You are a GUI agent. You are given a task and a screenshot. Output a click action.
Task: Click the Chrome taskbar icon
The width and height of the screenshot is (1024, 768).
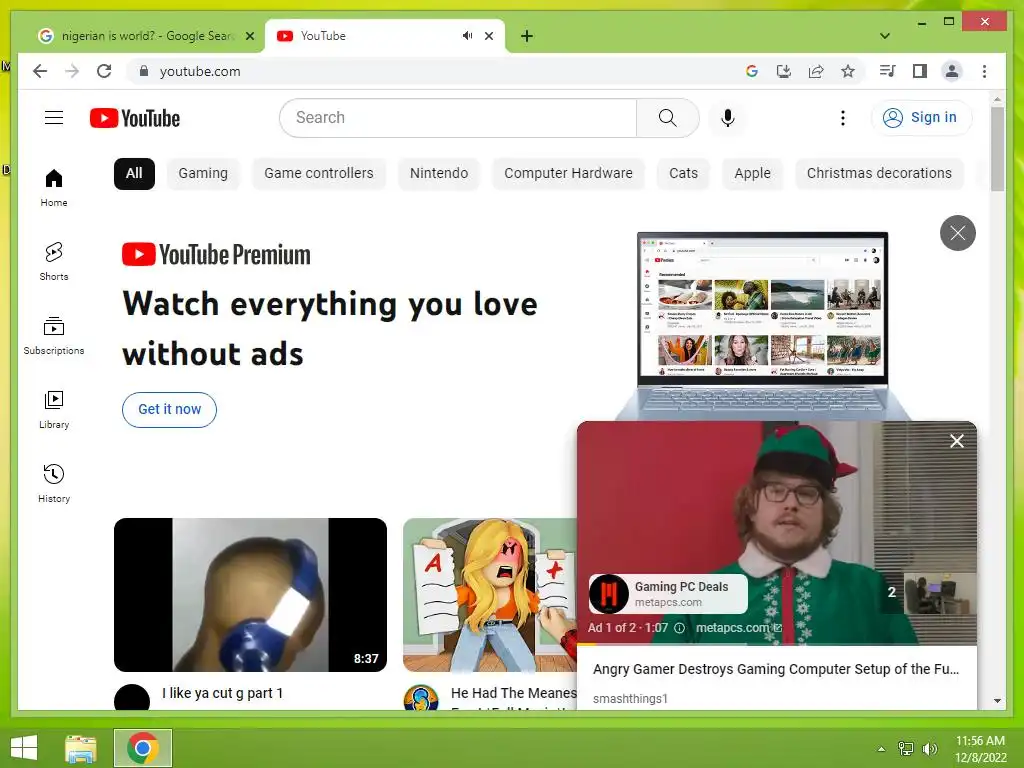[143, 748]
